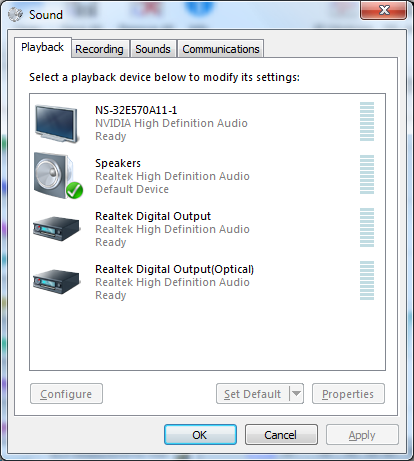Click "Realtek High Definition Audio" under Speakers
This screenshot has height=461, width=414.
point(172,176)
